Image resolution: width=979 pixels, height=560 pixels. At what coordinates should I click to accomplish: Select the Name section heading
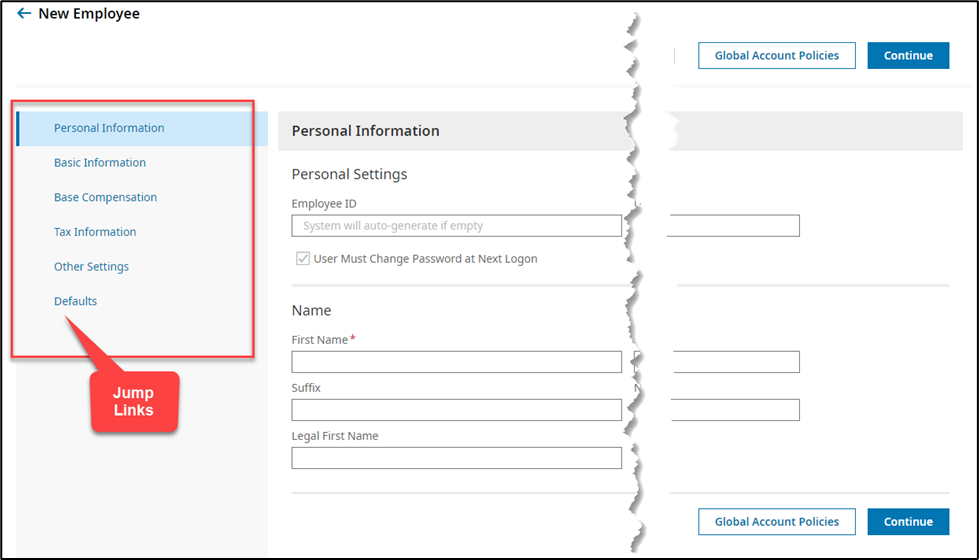tap(312, 310)
